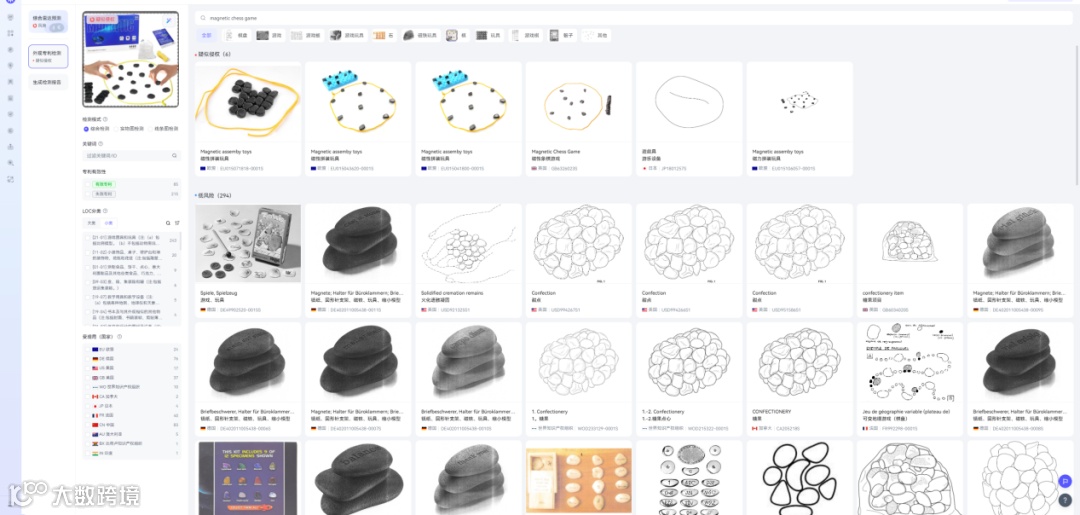Toggle the 风险 switch in the first sidebar card
The height and width of the screenshot is (515, 1080).
pyautogui.click(x=57, y=26)
